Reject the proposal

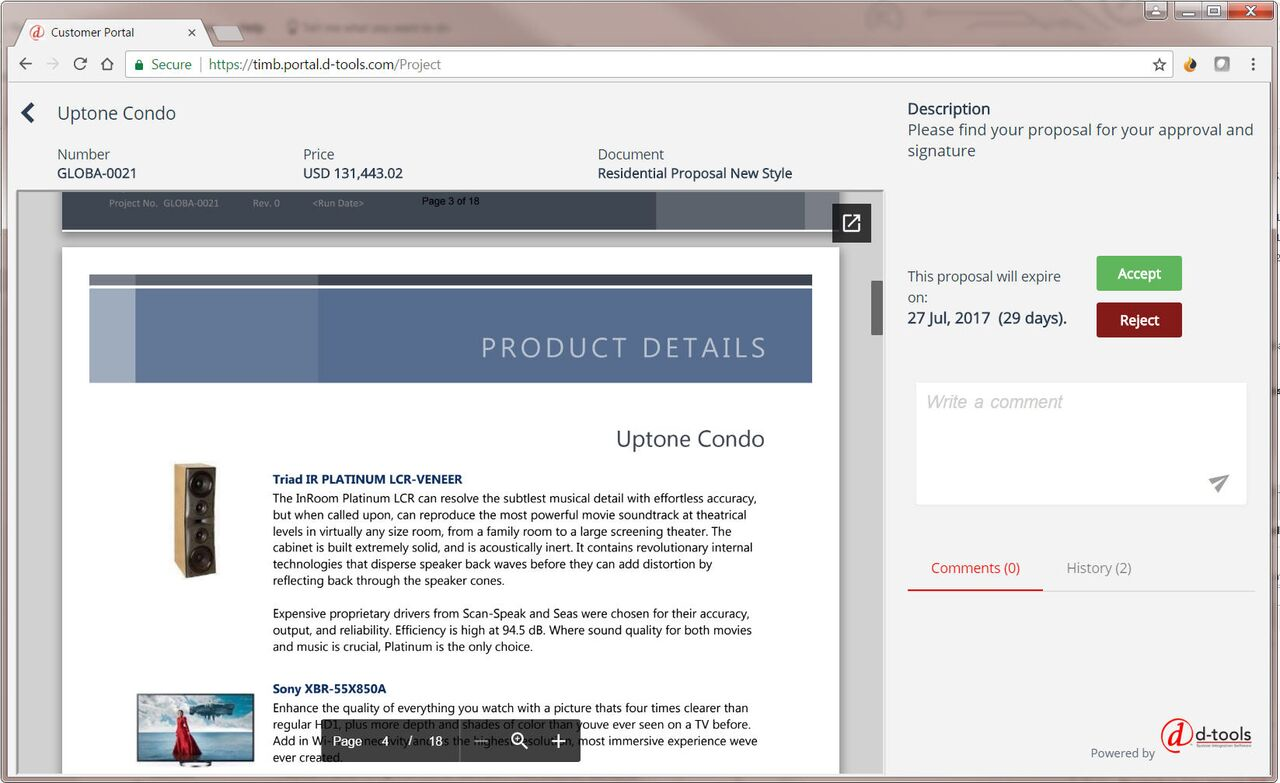click(1138, 320)
